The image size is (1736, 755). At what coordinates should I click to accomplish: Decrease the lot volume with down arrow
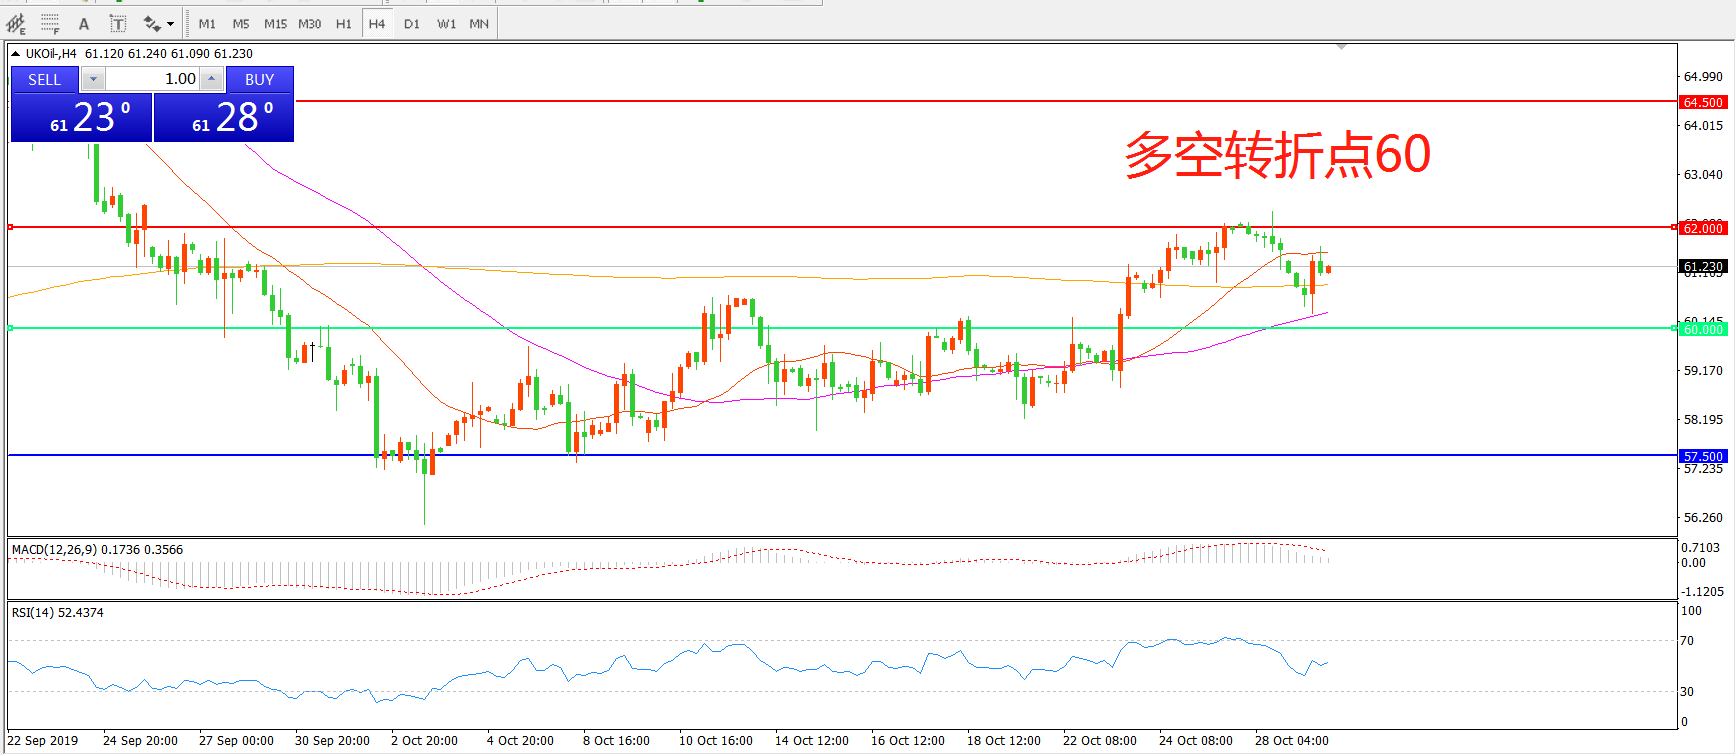pos(93,79)
